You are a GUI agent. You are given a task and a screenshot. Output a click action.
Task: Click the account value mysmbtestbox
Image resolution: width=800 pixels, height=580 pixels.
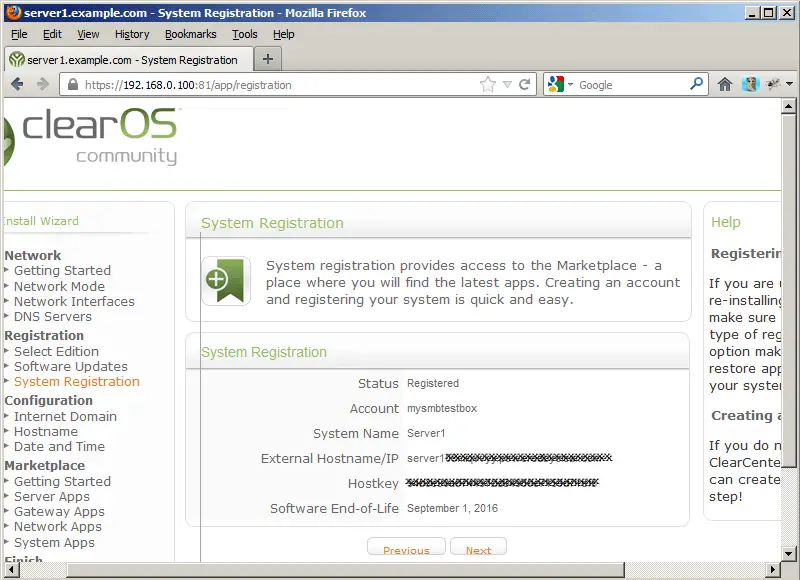442,409
